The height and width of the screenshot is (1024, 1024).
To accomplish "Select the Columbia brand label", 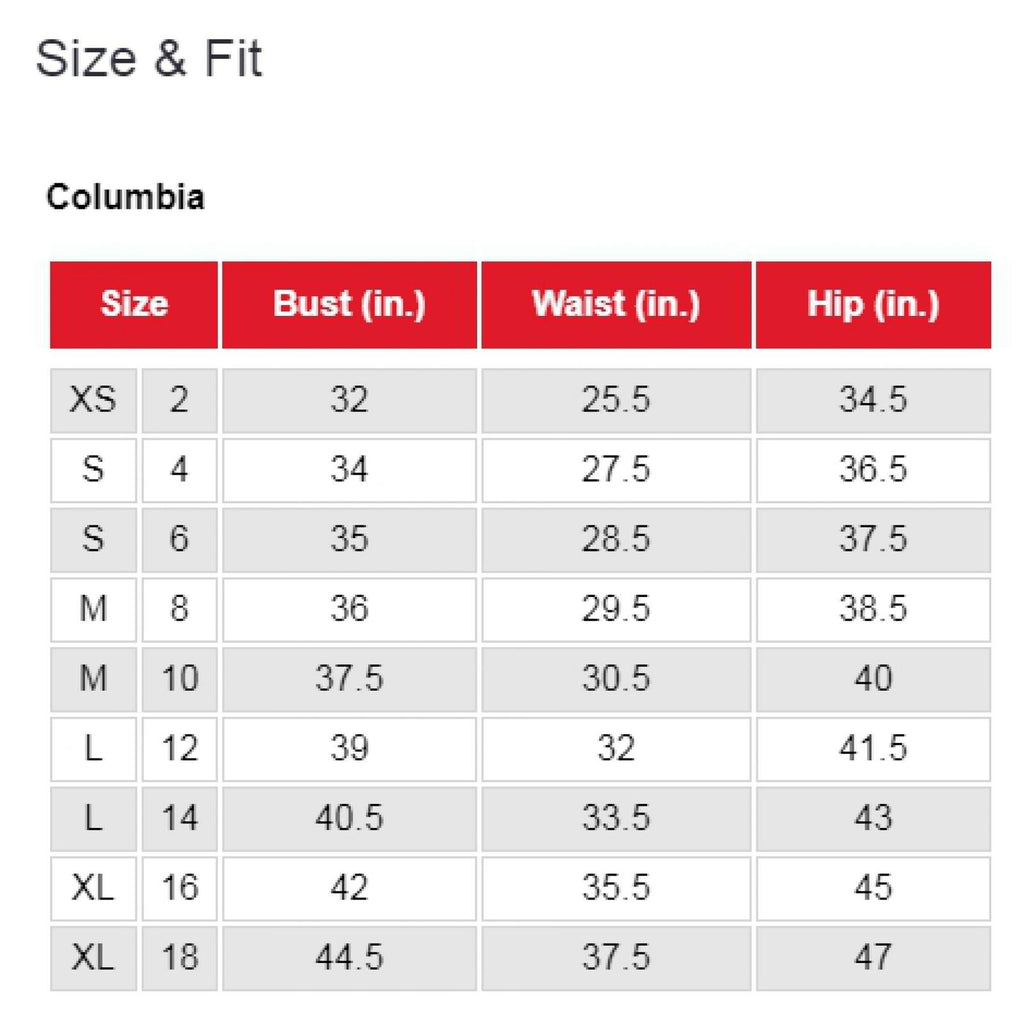I will coord(125,197).
